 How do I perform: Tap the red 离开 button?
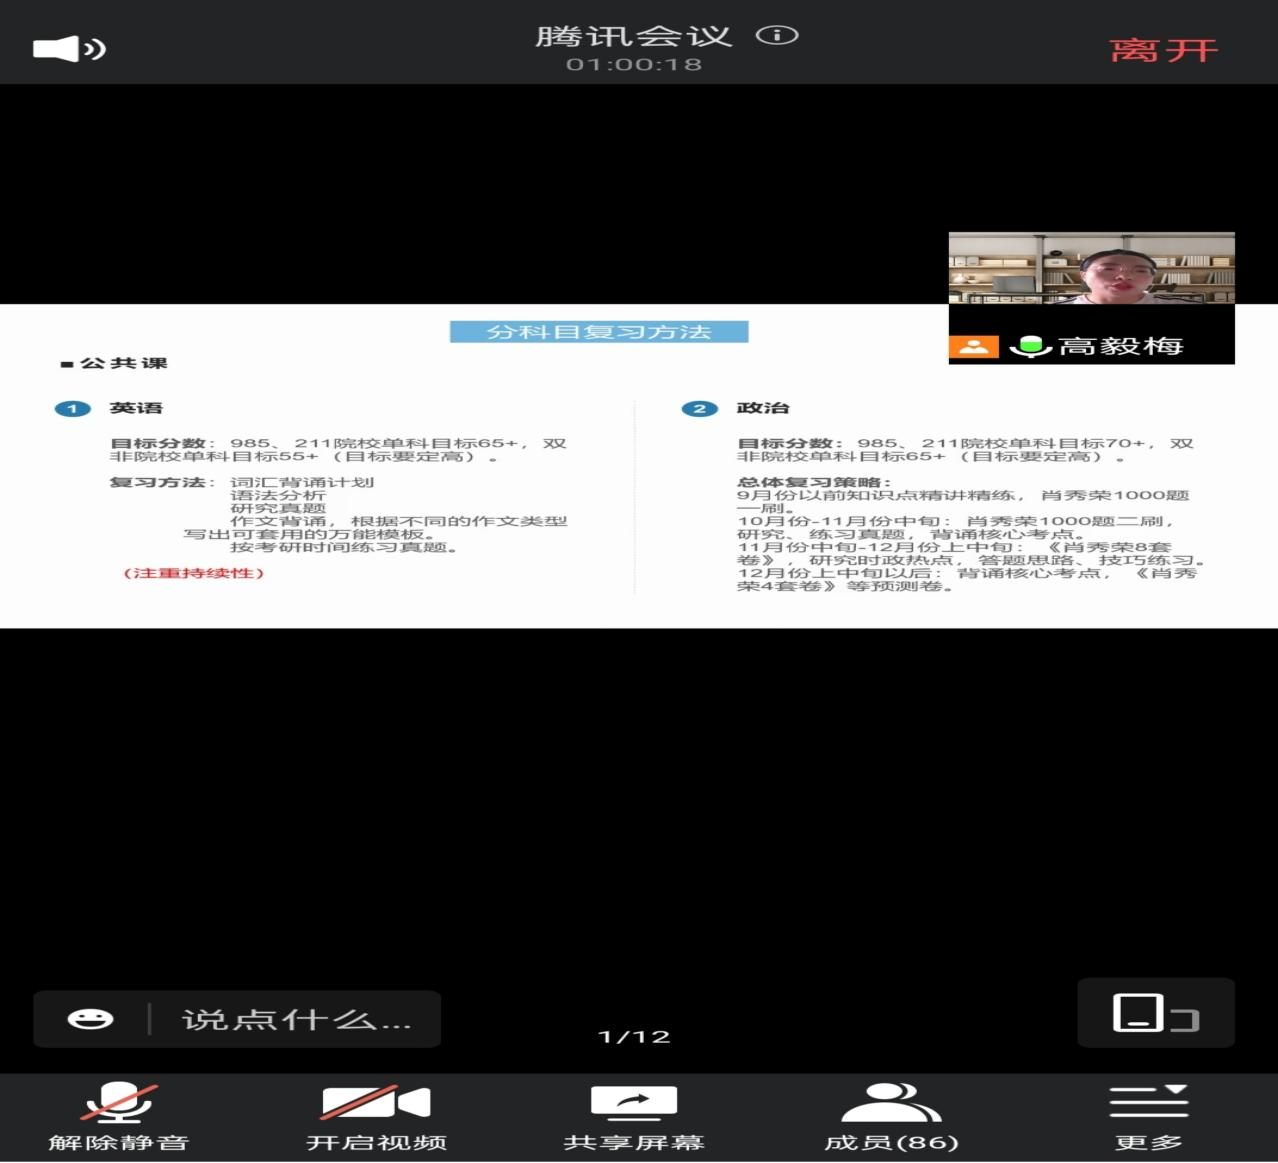pos(1163,50)
